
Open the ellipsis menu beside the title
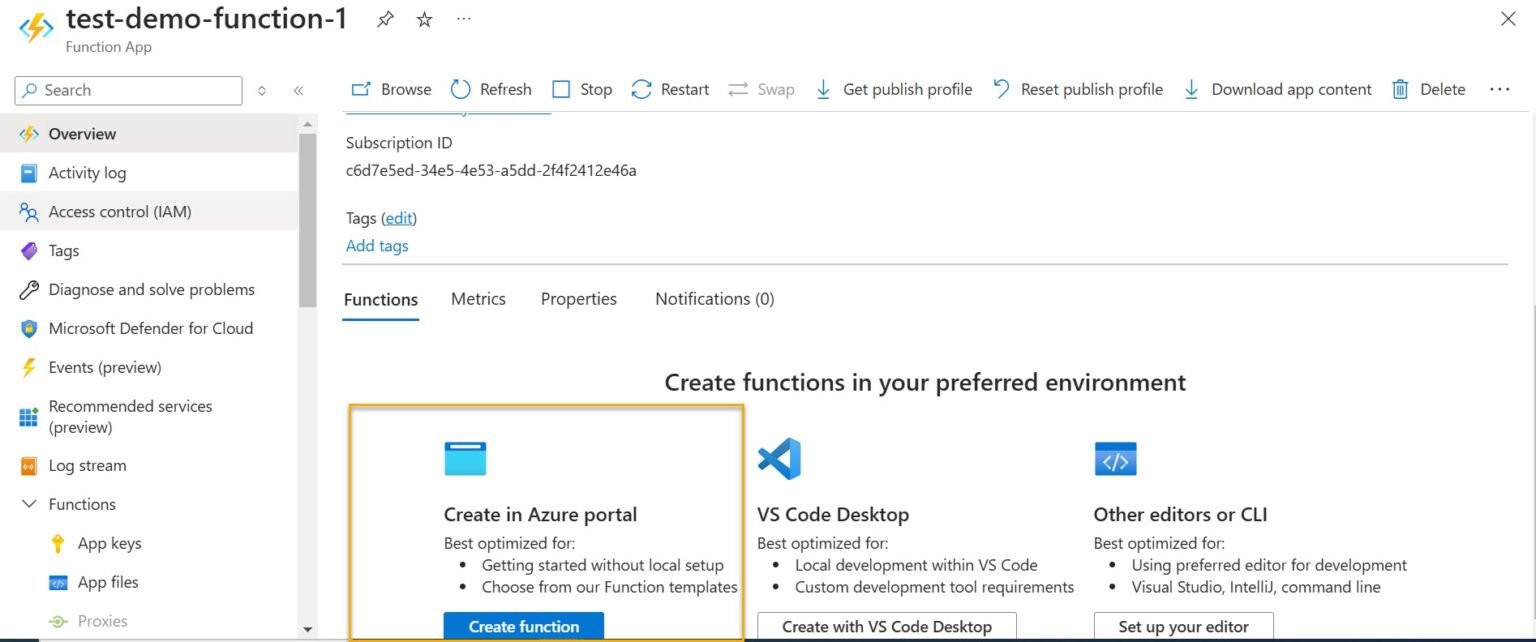(463, 19)
